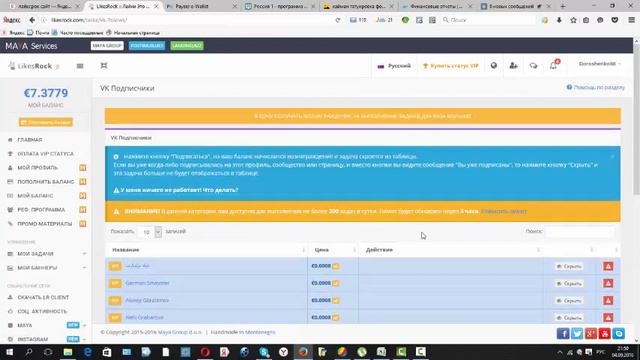
Task: Open Соц. активность in sidebar
Action: click(x=42, y=311)
